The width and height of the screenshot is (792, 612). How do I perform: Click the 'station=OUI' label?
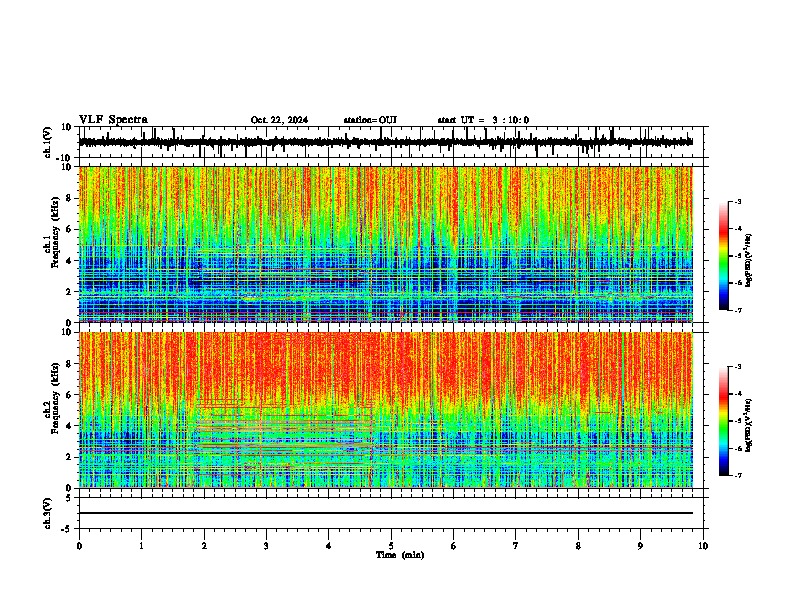pyautogui.click(x=370, y=120)
